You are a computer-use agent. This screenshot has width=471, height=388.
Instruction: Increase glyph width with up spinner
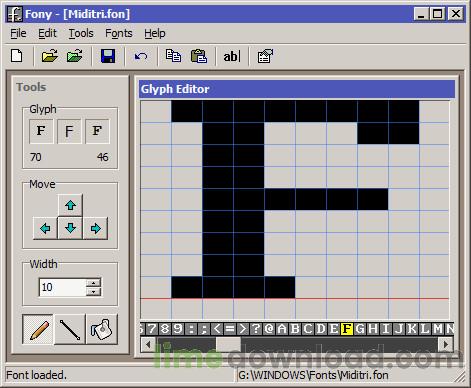[x=93, y=283]
